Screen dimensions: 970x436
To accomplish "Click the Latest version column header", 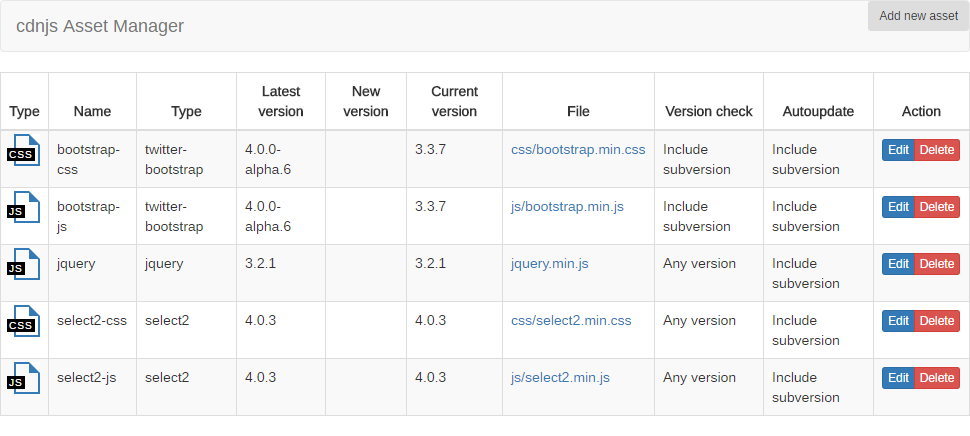I will pos(281,101).
